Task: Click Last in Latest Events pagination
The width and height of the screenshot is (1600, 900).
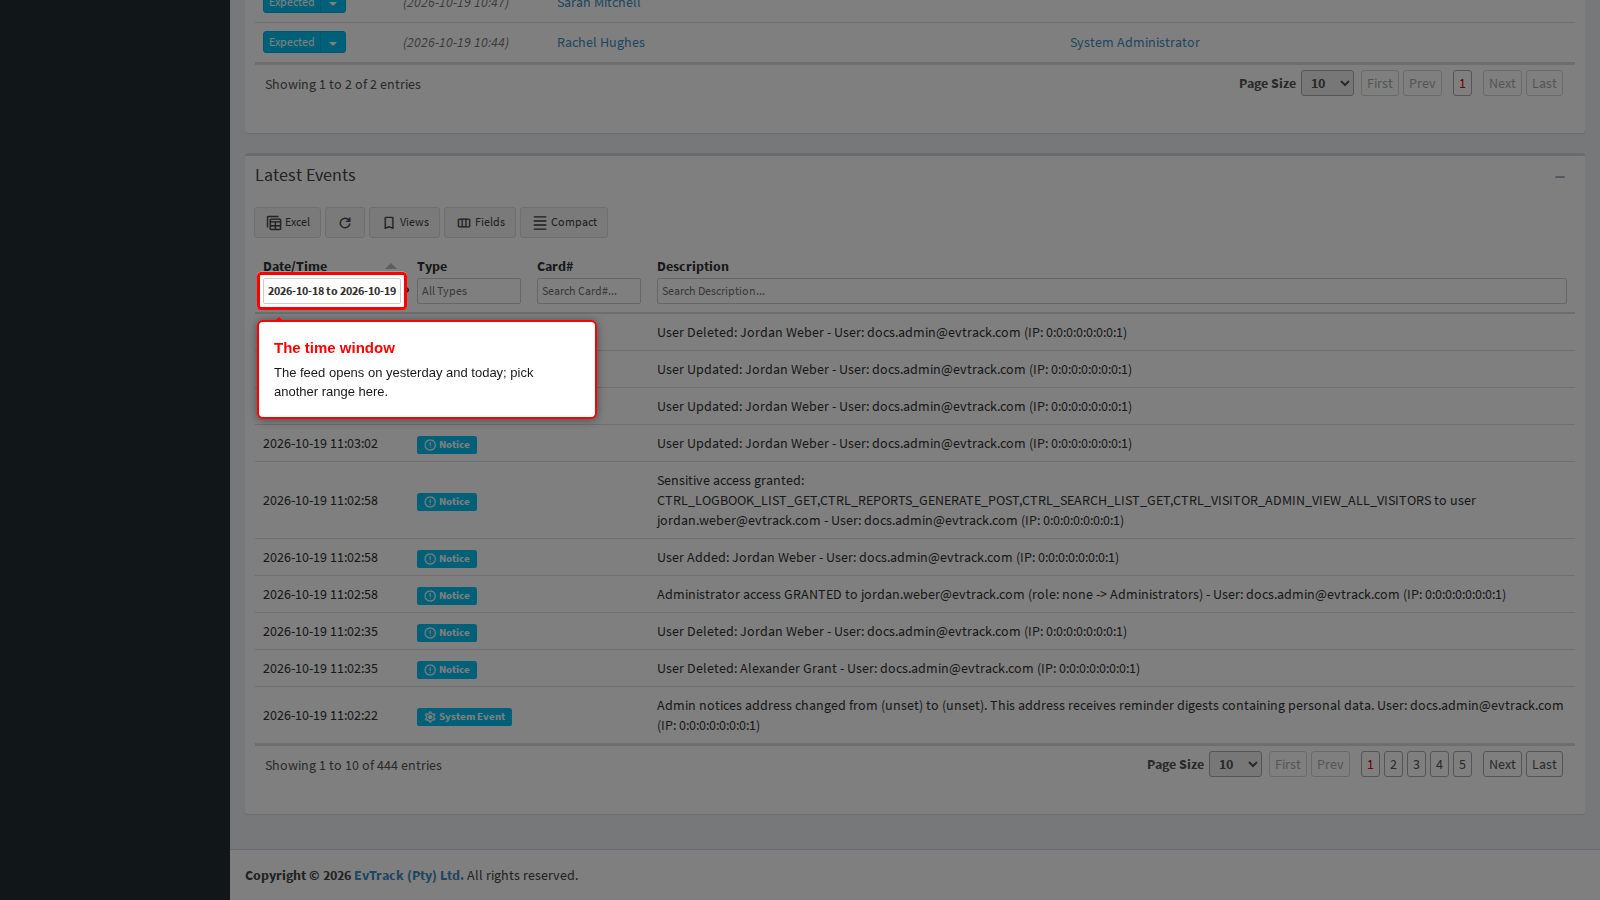Action: coord(1544,765)
